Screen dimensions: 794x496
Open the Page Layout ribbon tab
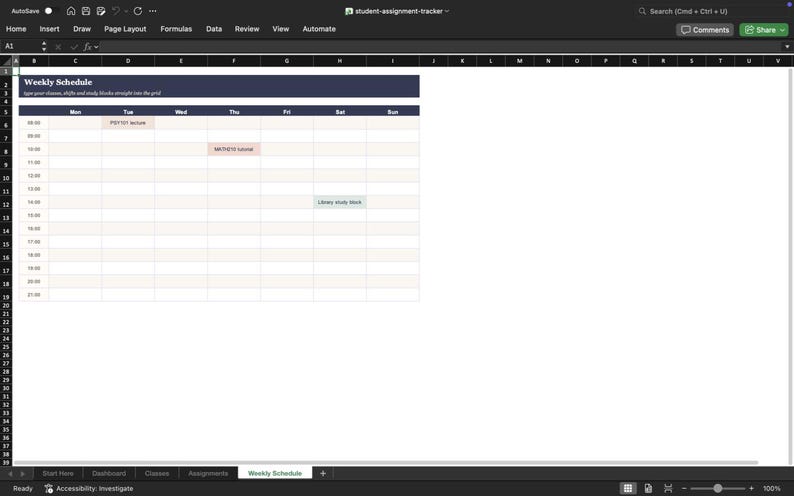125,29
